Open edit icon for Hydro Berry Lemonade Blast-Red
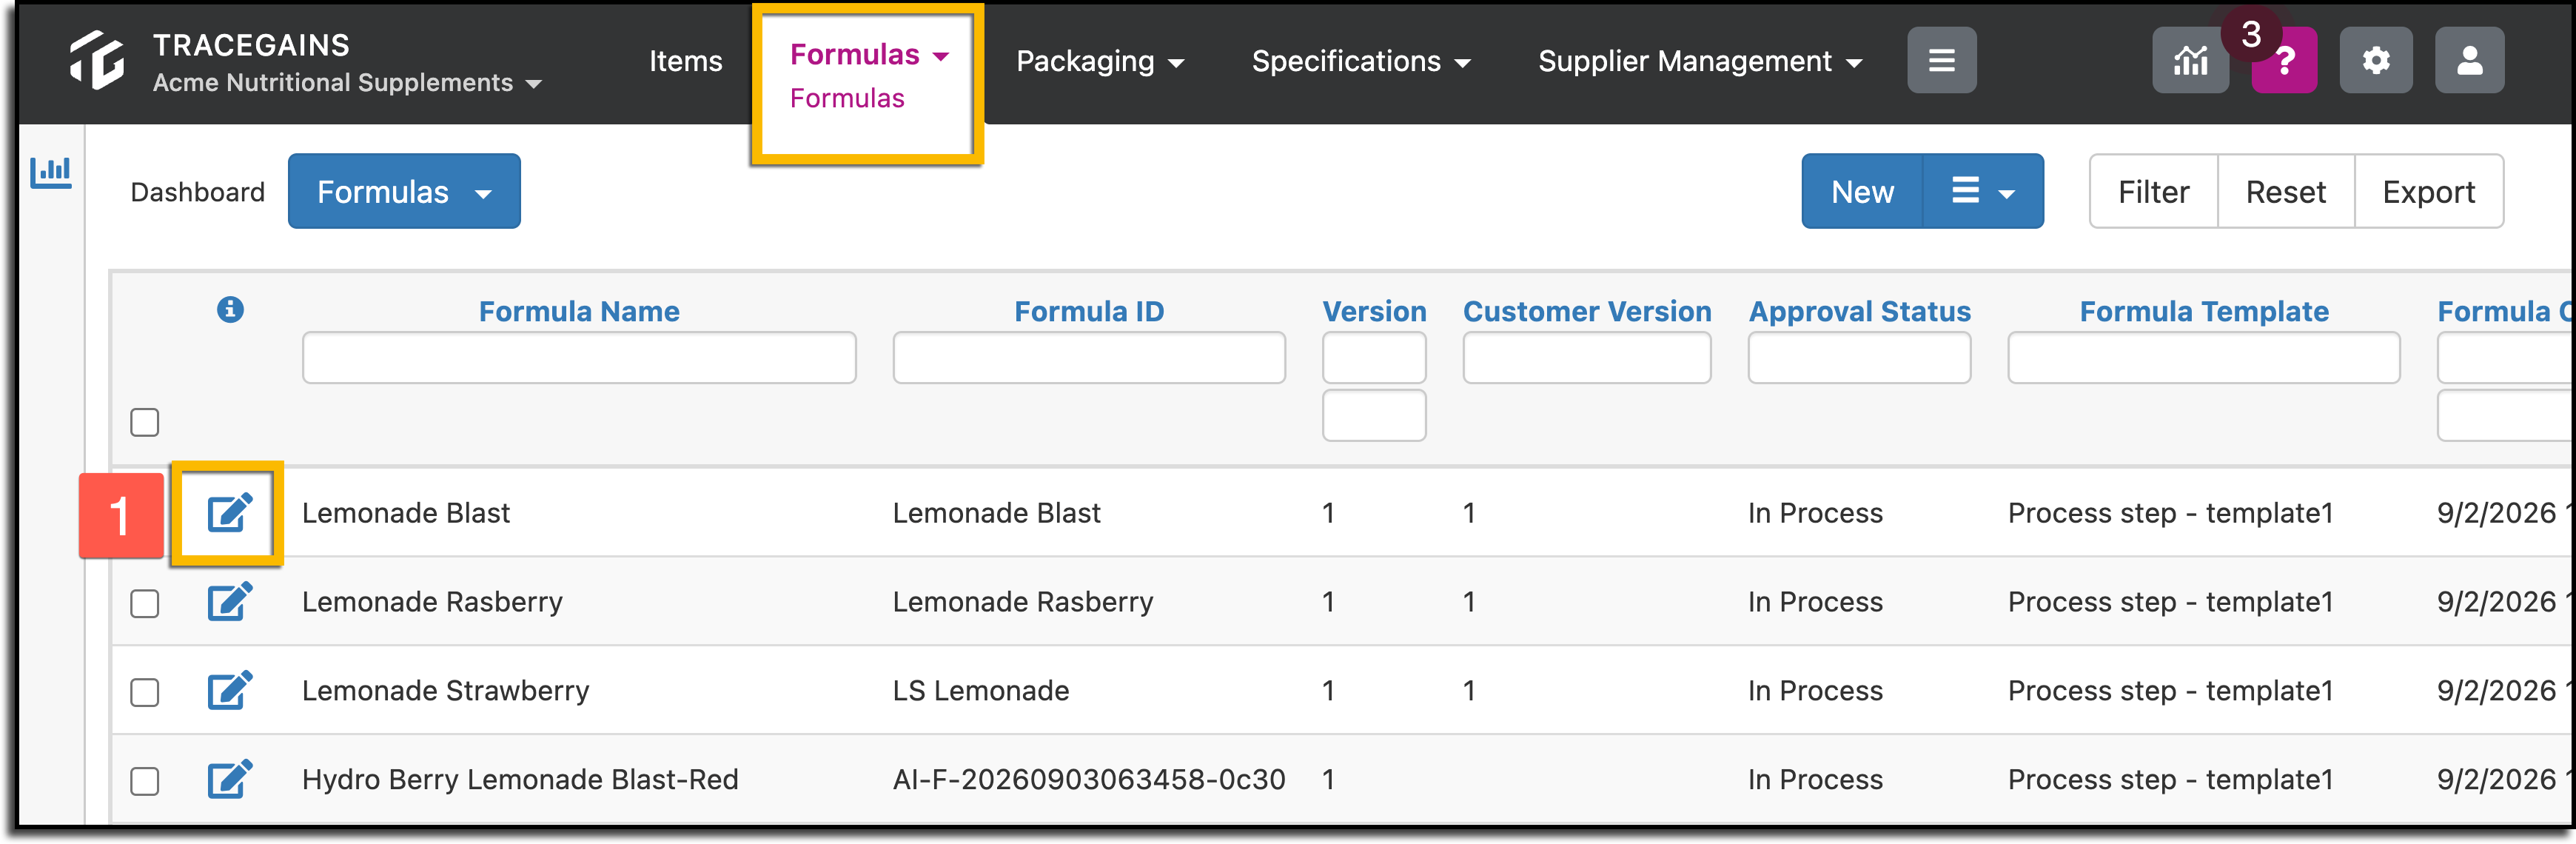The height and width of the screenshot is (844, 2576). click(x=229, y=780)
